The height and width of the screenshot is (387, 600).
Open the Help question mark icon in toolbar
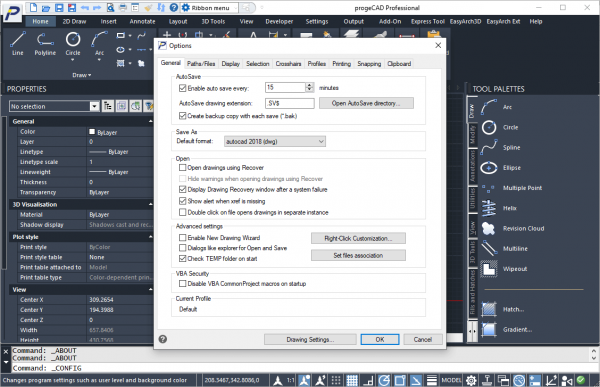[174, 7]
